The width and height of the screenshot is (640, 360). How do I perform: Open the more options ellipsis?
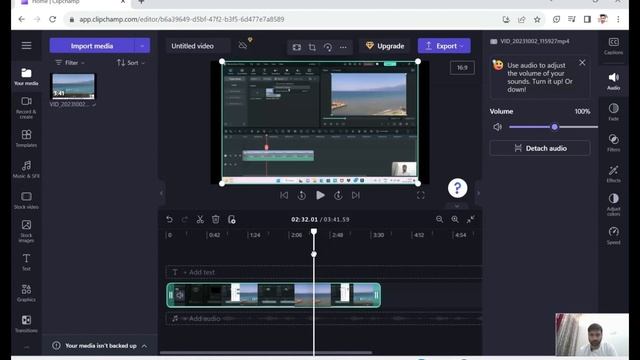[x=343, y=47]
